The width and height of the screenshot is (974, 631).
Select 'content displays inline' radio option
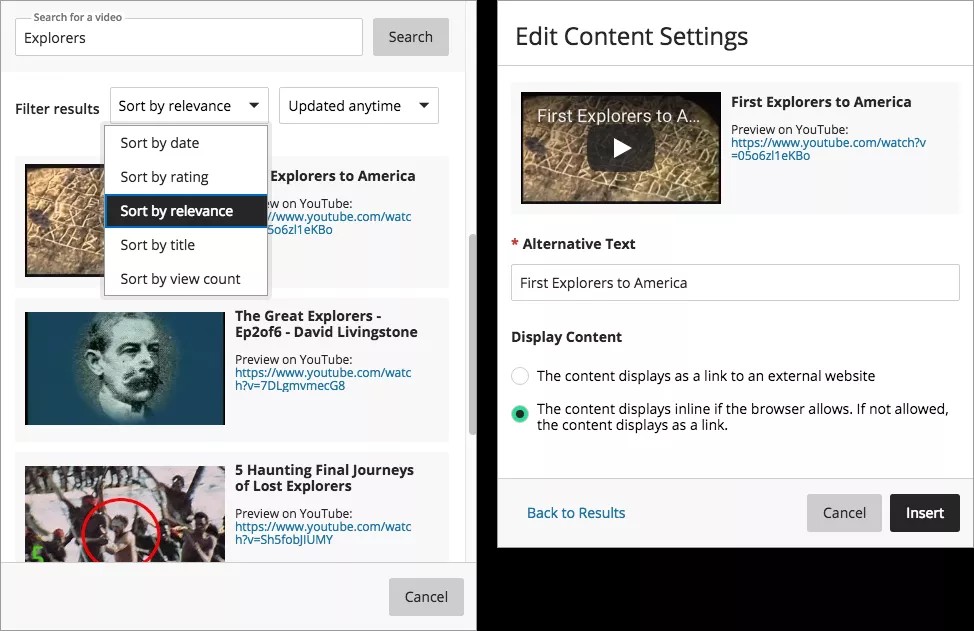coord(520,414)
